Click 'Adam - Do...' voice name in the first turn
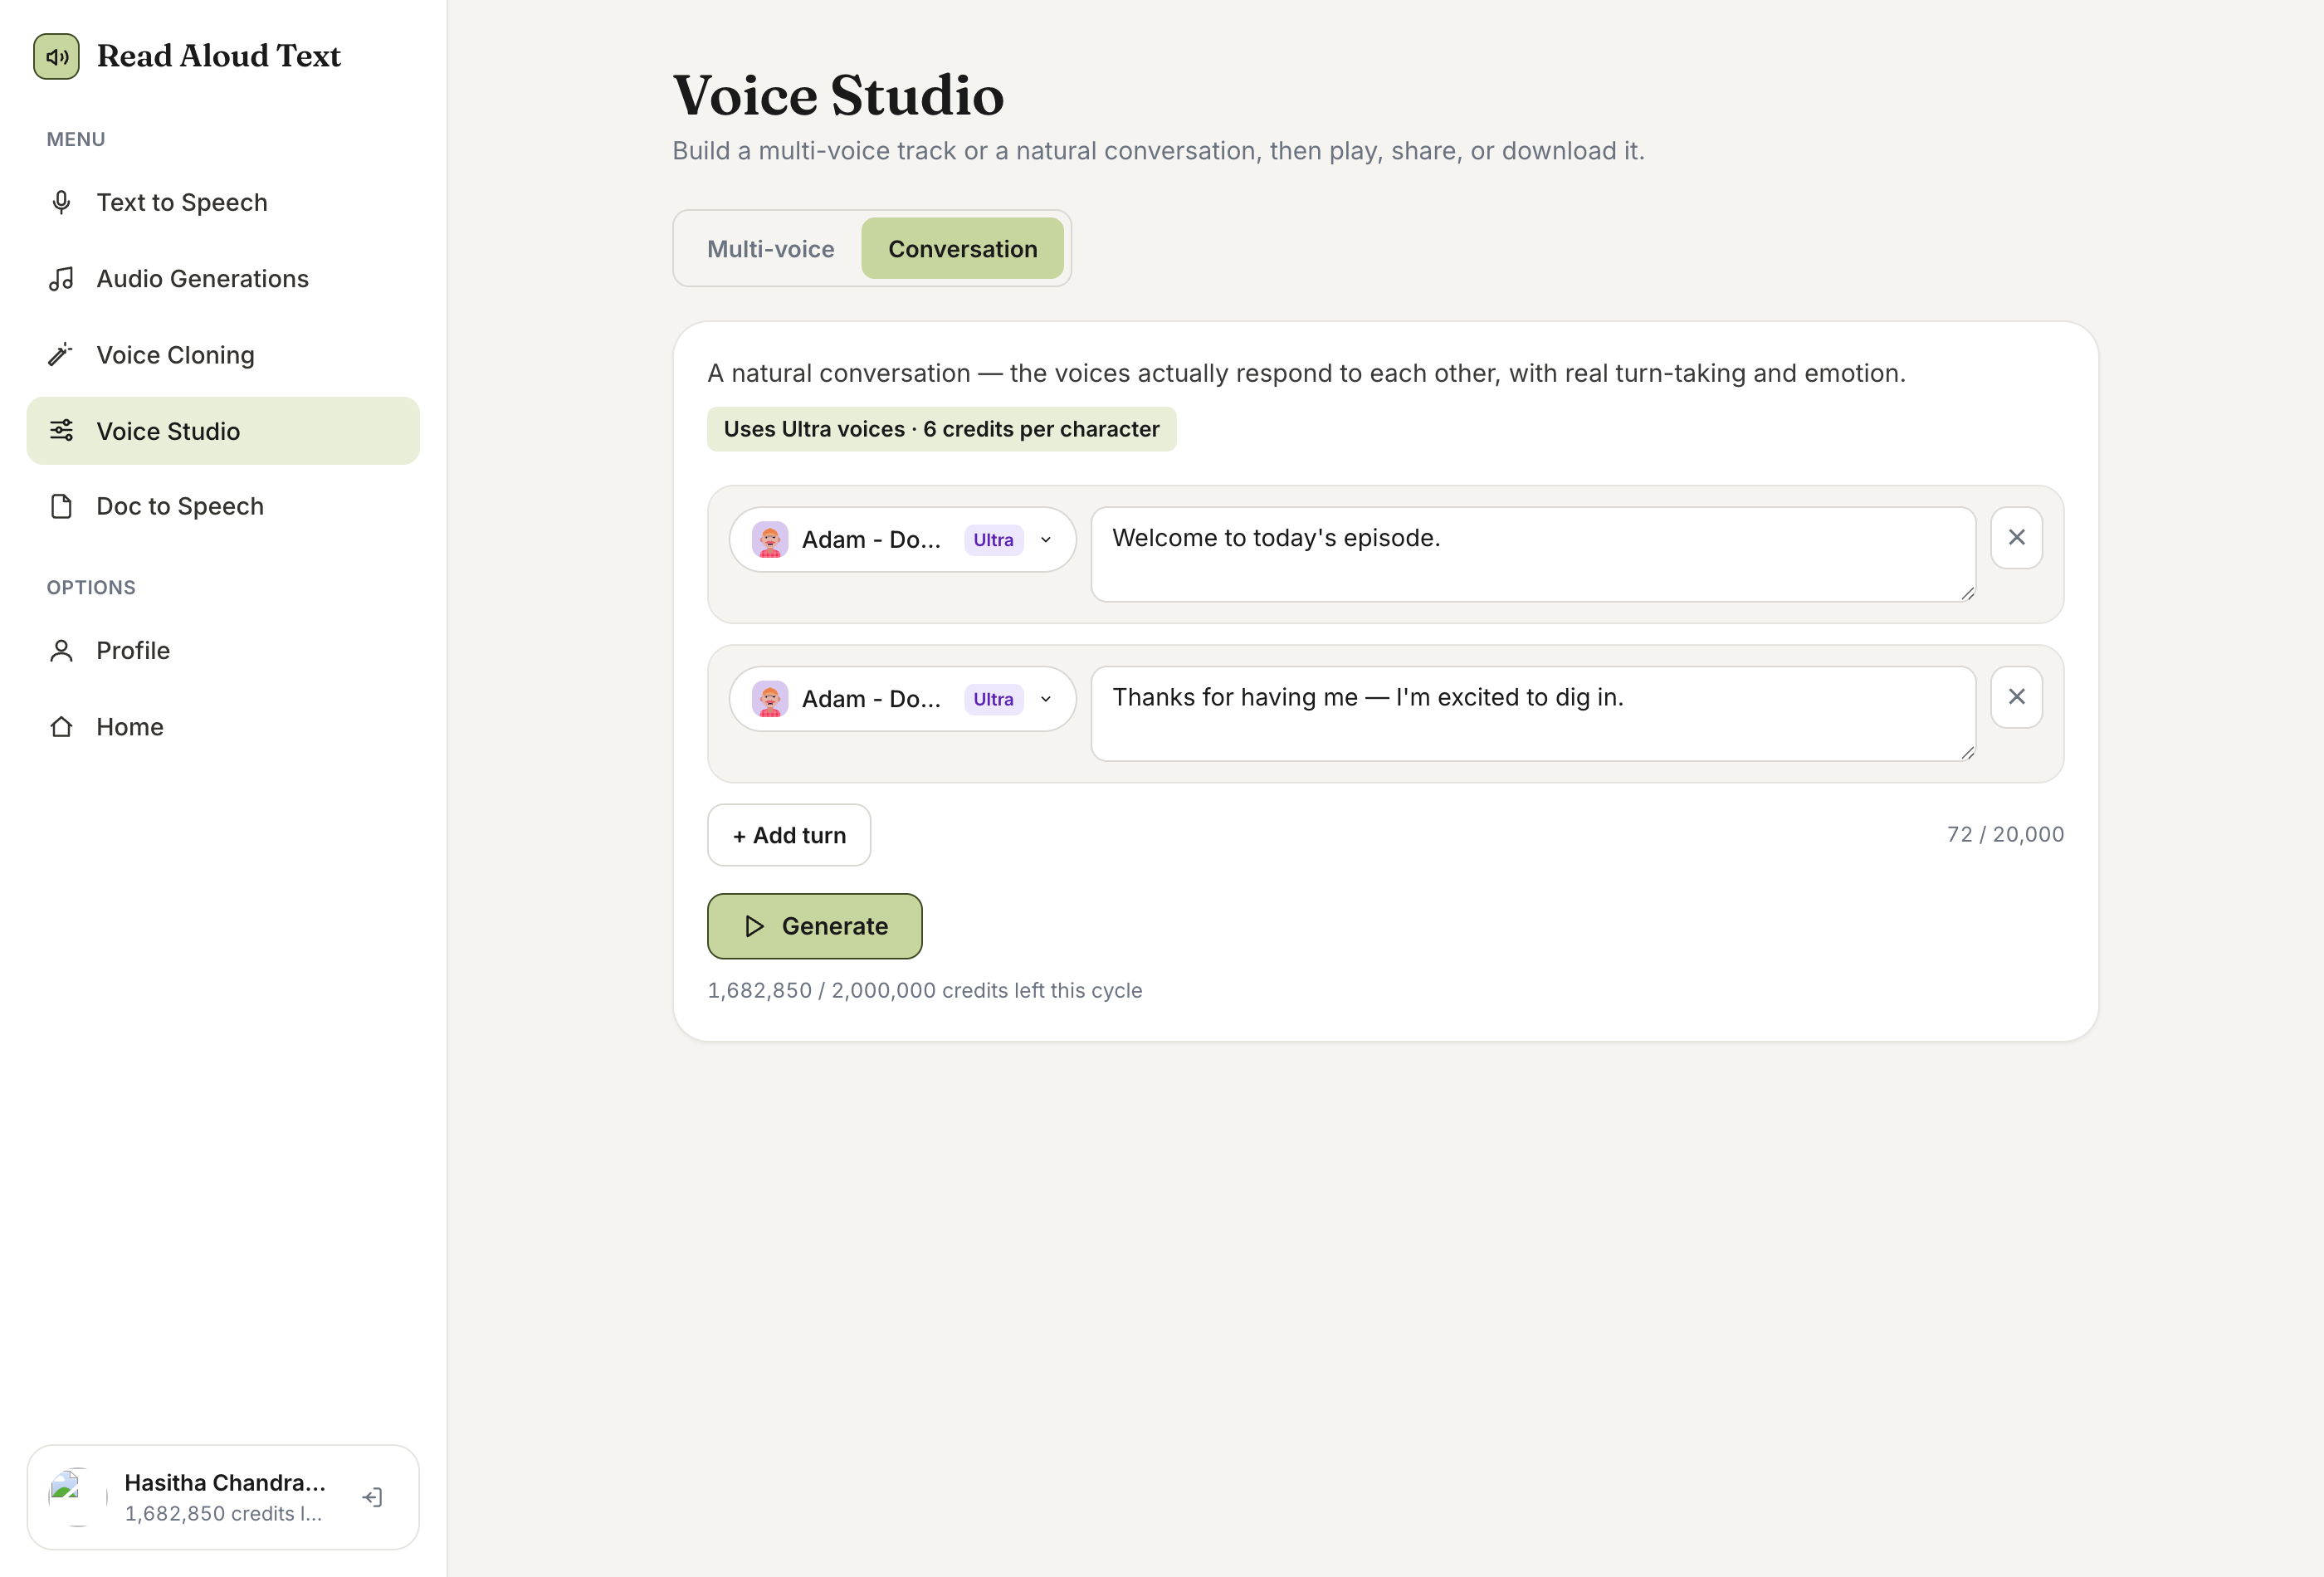This screenshot has width=2324, height=1577. pos(871,540)
